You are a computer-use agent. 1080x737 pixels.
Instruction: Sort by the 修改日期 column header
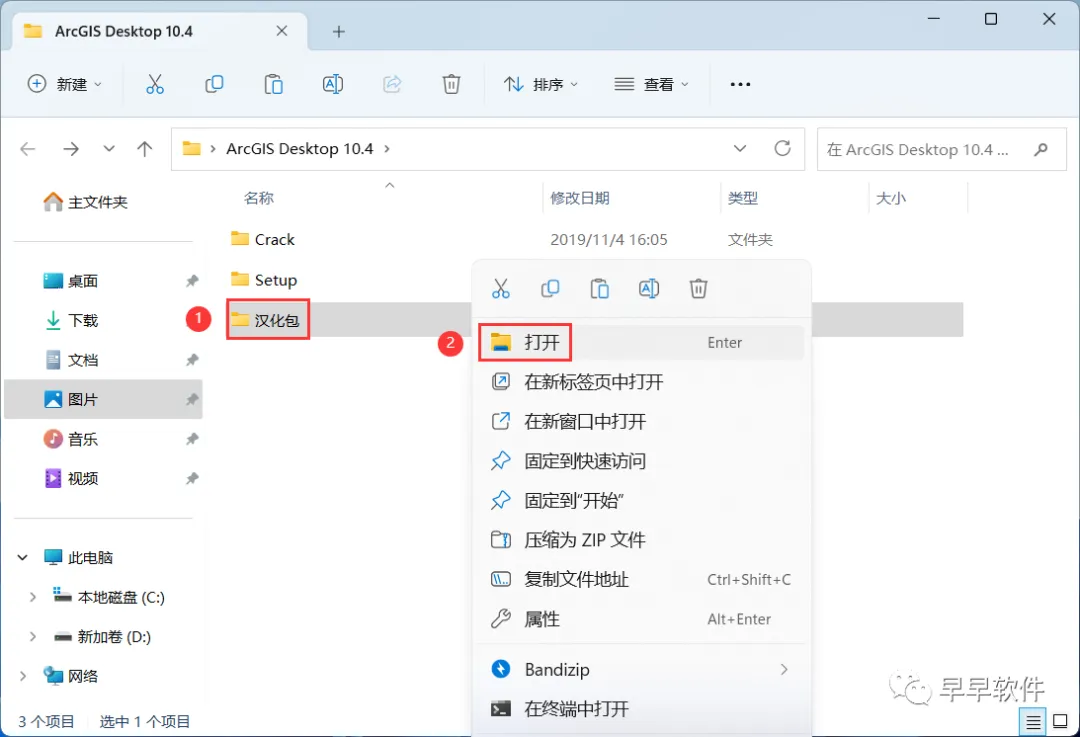[x=580, y=198]
